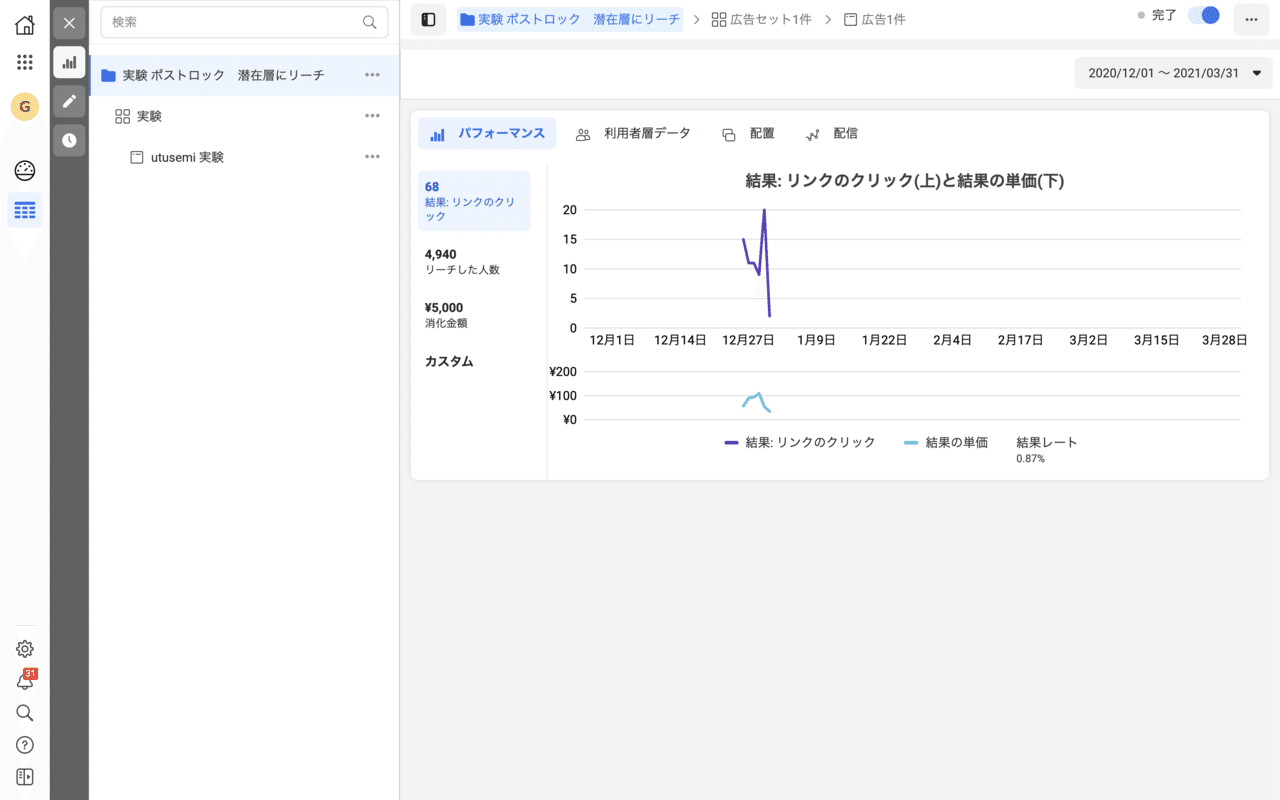Screen dimensions: 1280x800
Task: Click the Home icon in left sidebar
Action: point(25,25)
